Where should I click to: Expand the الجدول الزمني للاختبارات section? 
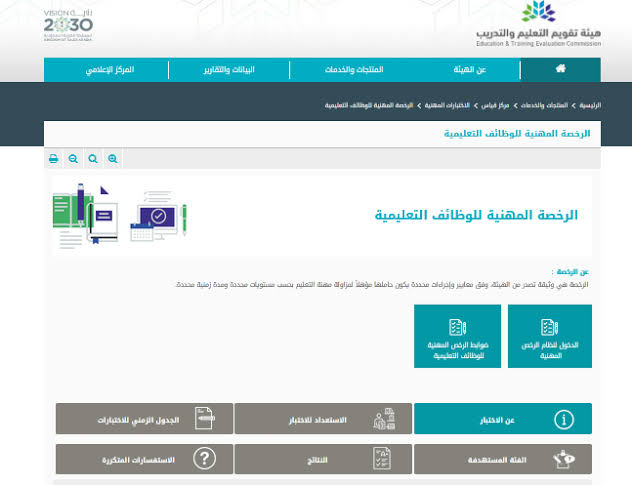click(144, 419)
